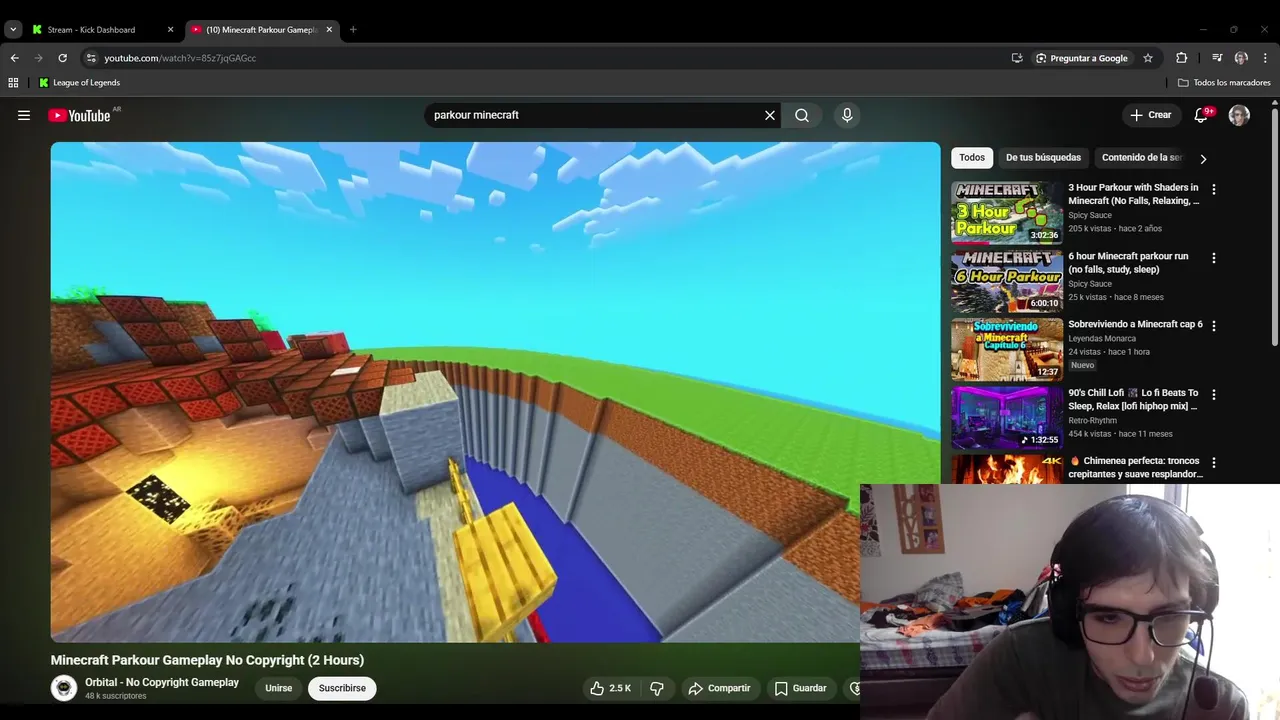Select the Todos filter chip
1280x720 pixels.
click(972, 158)
